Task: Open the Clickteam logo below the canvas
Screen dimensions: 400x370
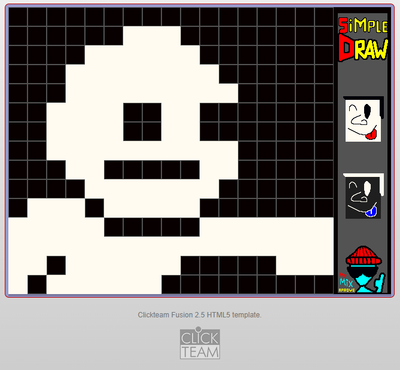Action: [200, 343]
